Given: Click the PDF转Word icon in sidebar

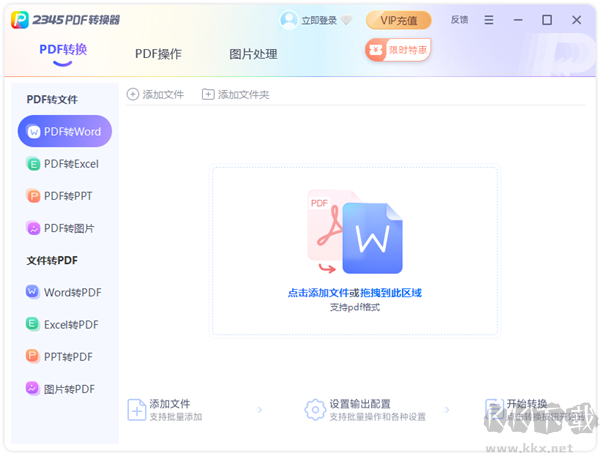Looking at the screenshot, I should click(33, 132).
